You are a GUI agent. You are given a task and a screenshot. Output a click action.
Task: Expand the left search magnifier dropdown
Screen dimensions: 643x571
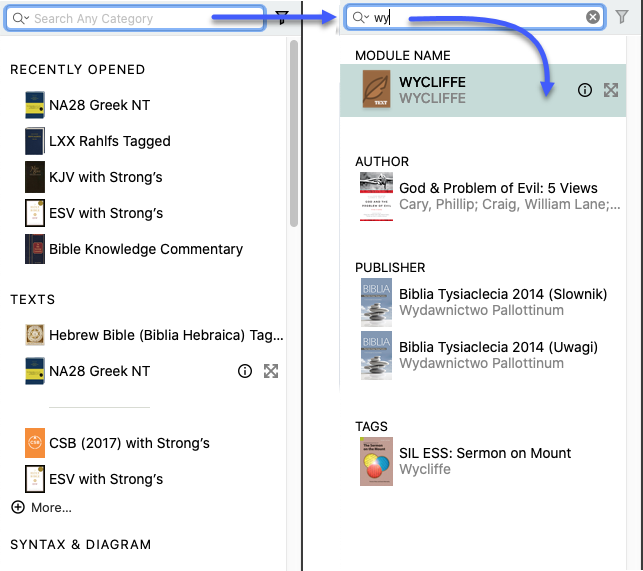tap(20, 18)
